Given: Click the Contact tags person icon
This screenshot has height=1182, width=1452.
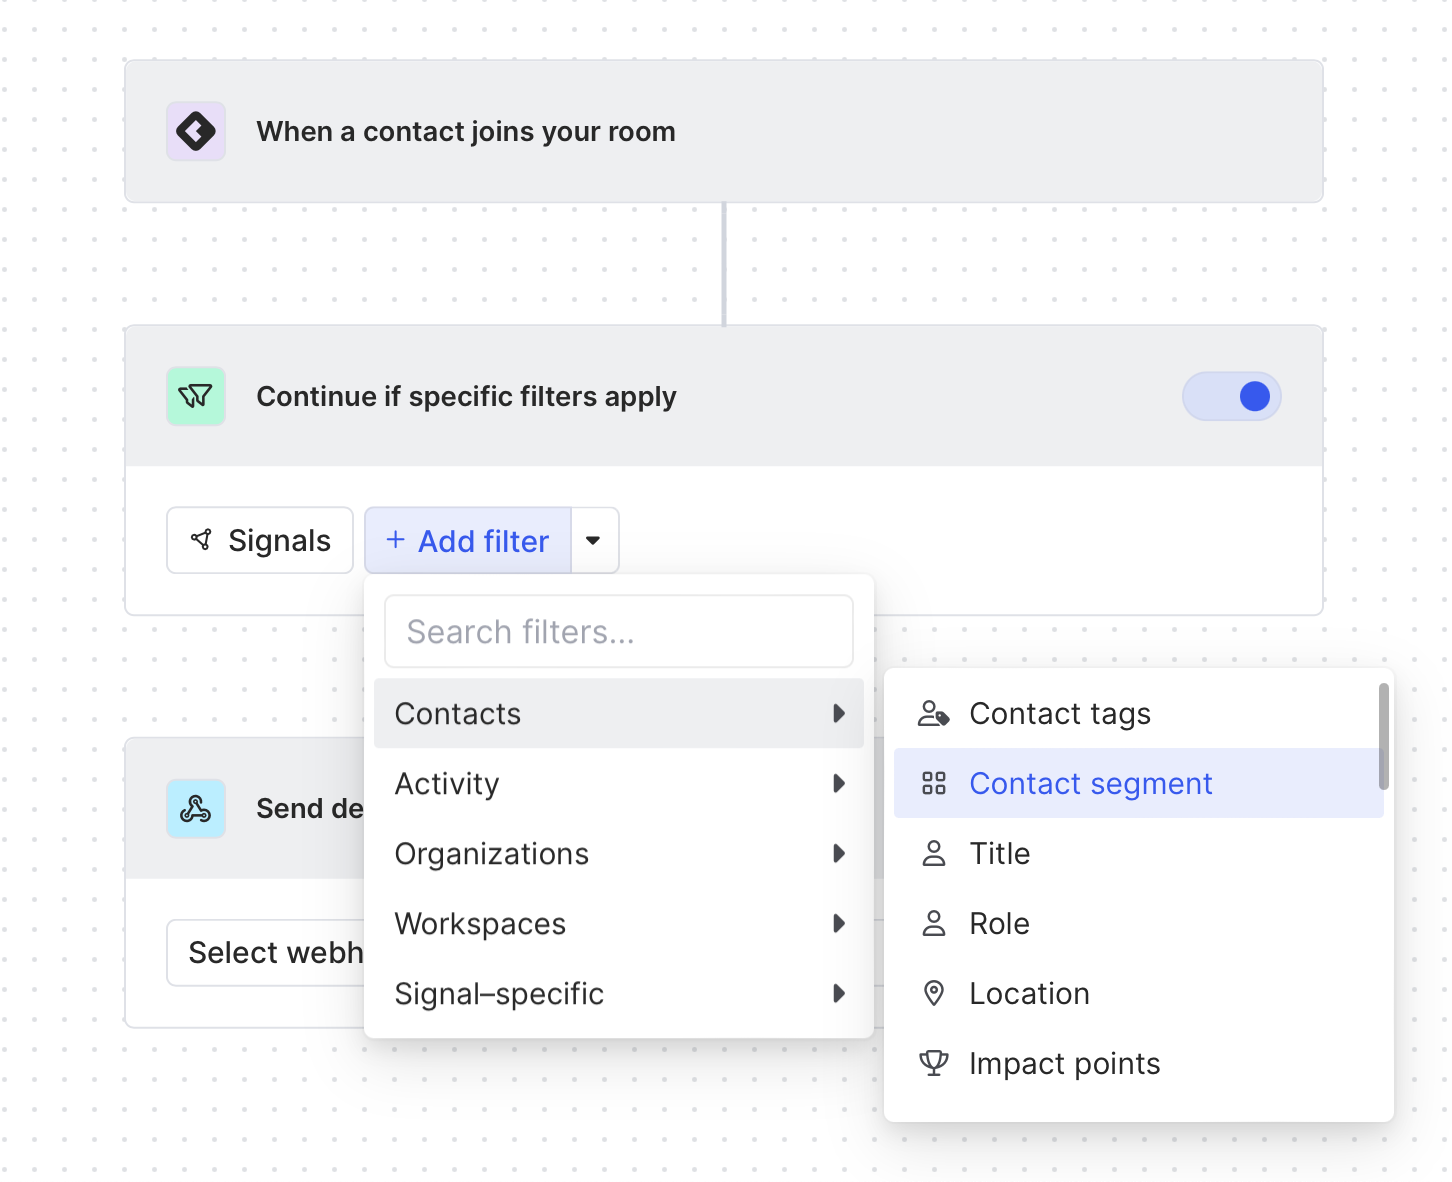Looking at the screenshot, I should [933, 714].
